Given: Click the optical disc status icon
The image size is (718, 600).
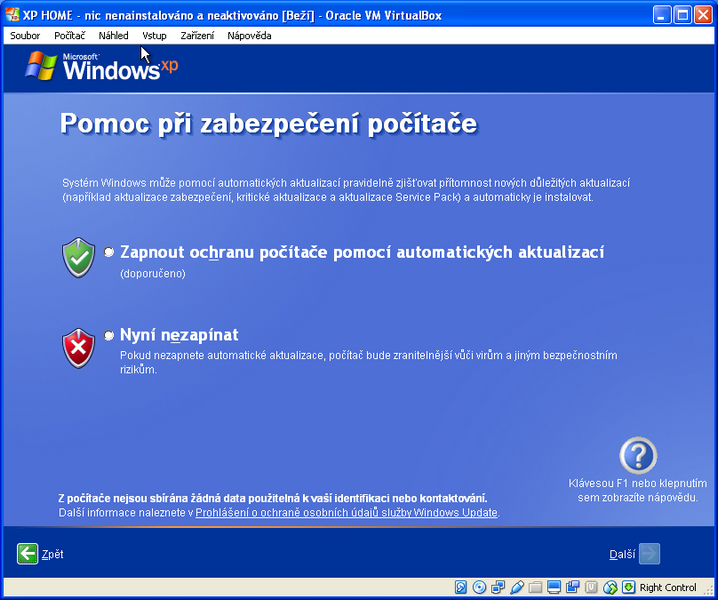Looking at the screenshot, I should [479, 587].
